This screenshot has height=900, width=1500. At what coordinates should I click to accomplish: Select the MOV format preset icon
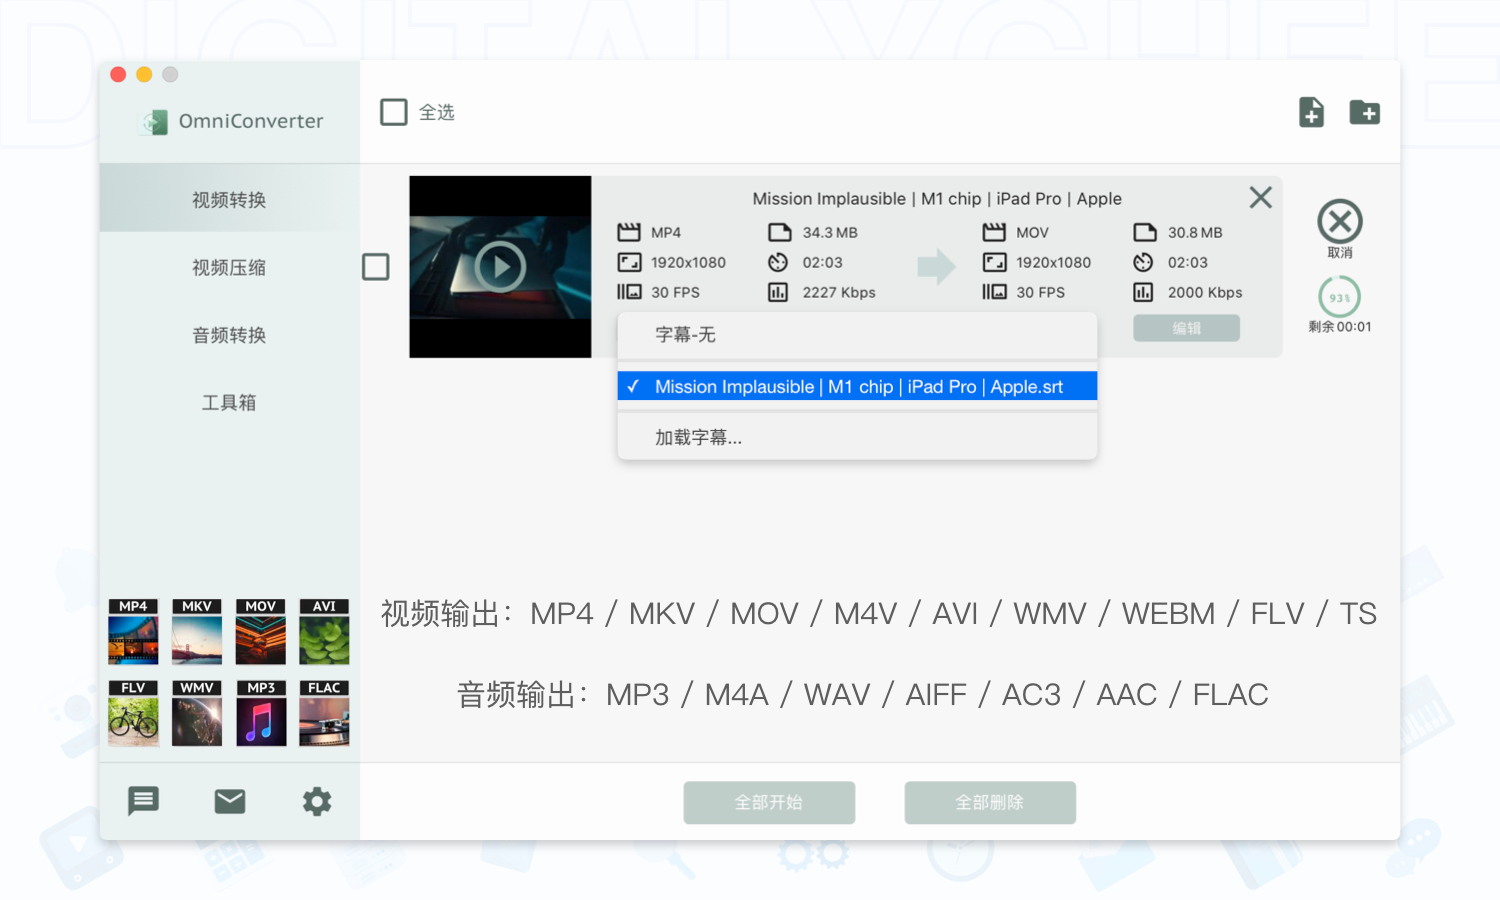tap(261, 632)
